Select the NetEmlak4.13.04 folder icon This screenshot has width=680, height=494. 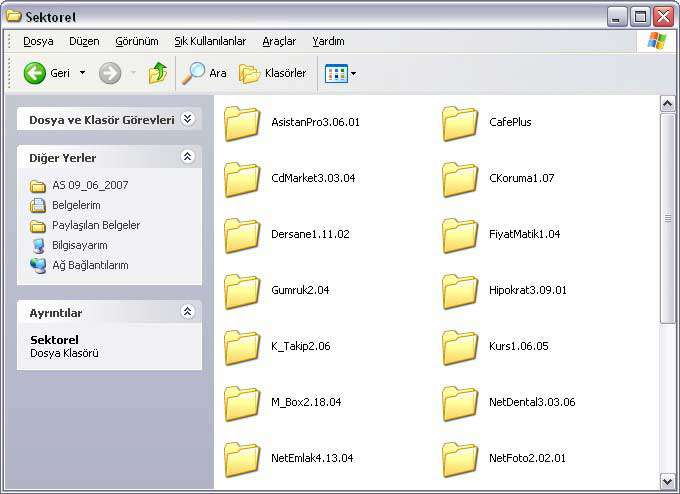click(242, 459)
